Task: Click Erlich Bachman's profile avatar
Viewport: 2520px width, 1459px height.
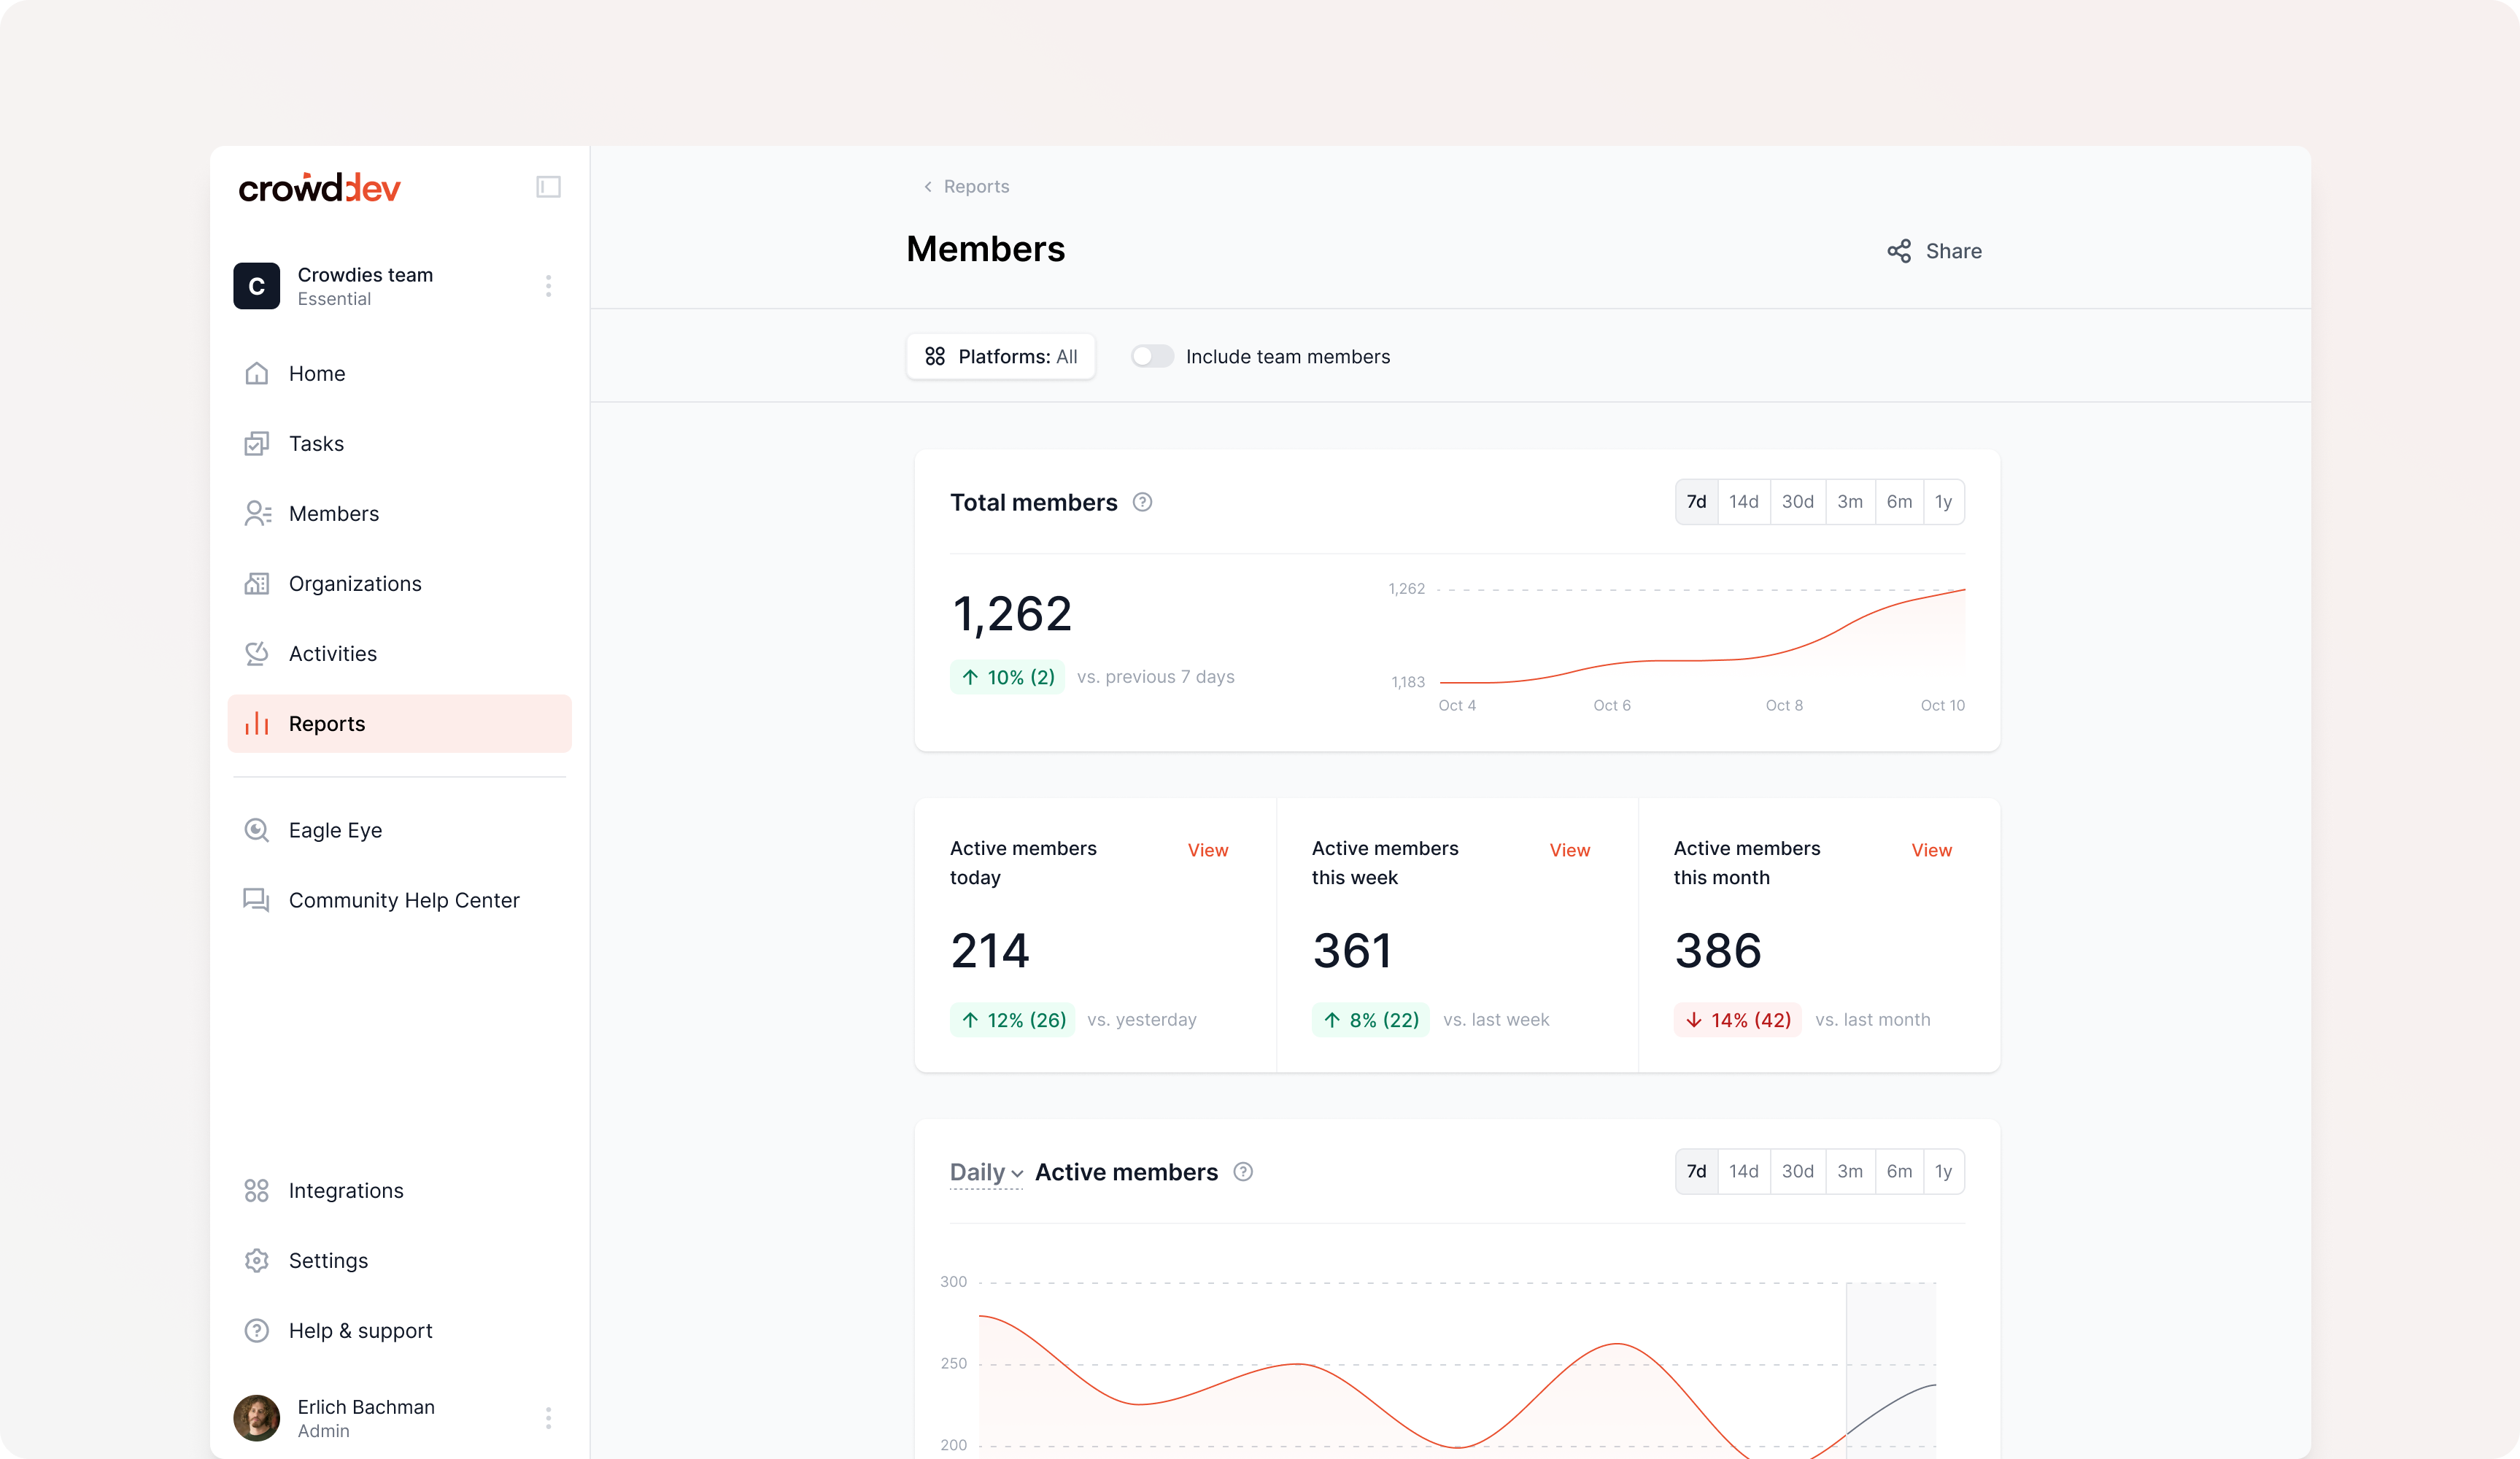Action: 257,1418
